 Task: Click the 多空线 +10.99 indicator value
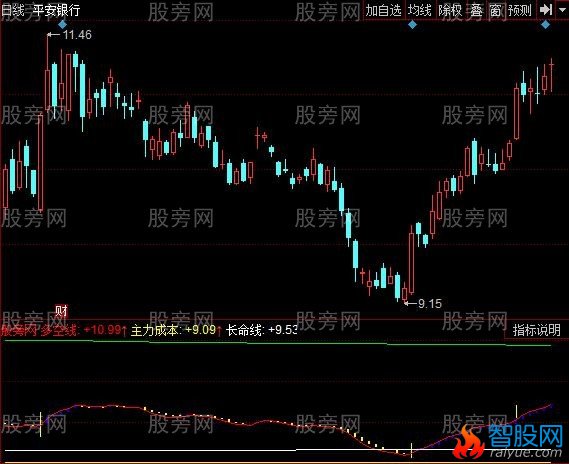83,330
